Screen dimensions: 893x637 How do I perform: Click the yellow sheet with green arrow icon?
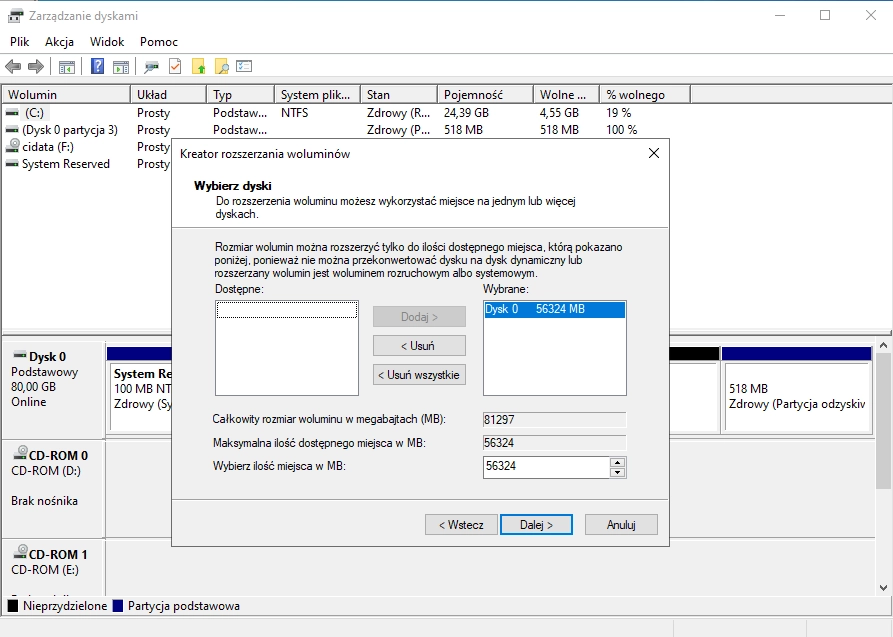coord(199,67)
